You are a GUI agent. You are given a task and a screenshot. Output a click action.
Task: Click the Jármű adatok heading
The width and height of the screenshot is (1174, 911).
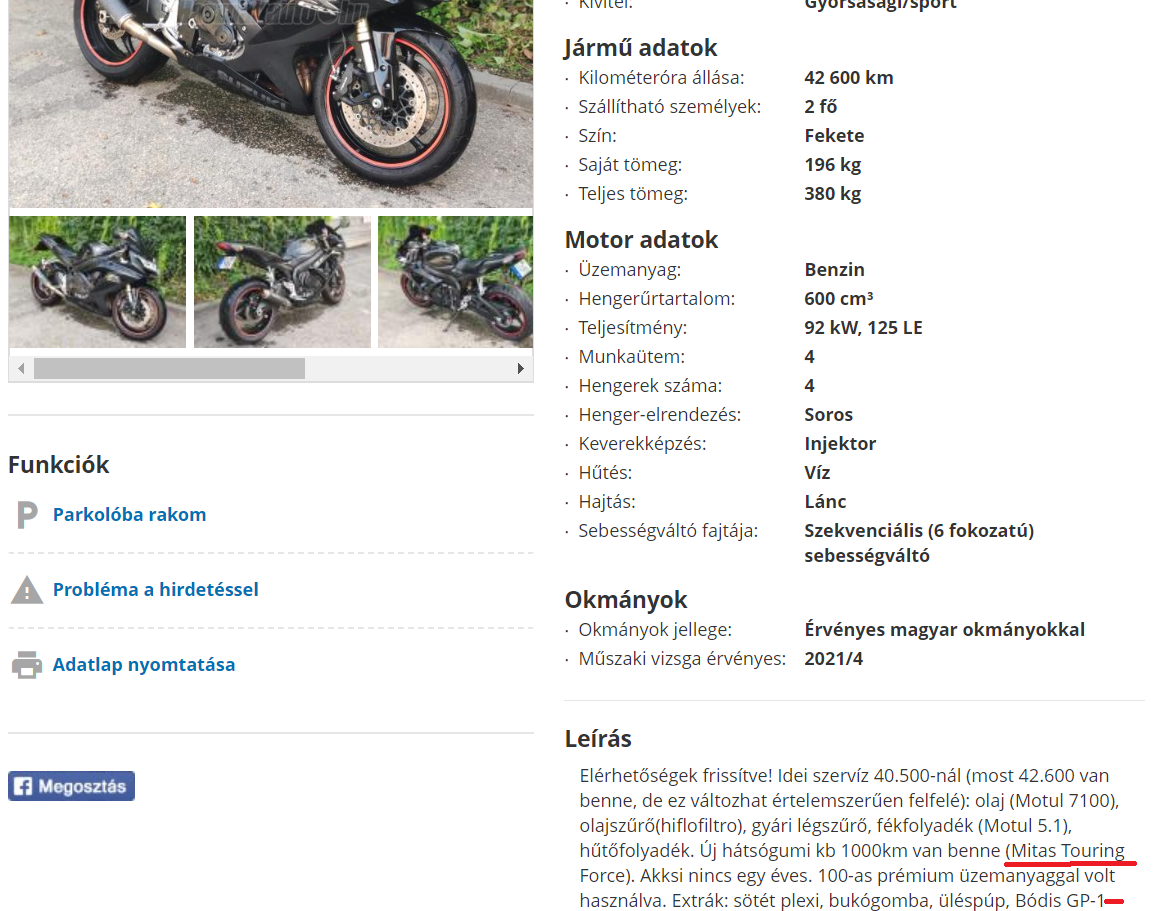641,48
